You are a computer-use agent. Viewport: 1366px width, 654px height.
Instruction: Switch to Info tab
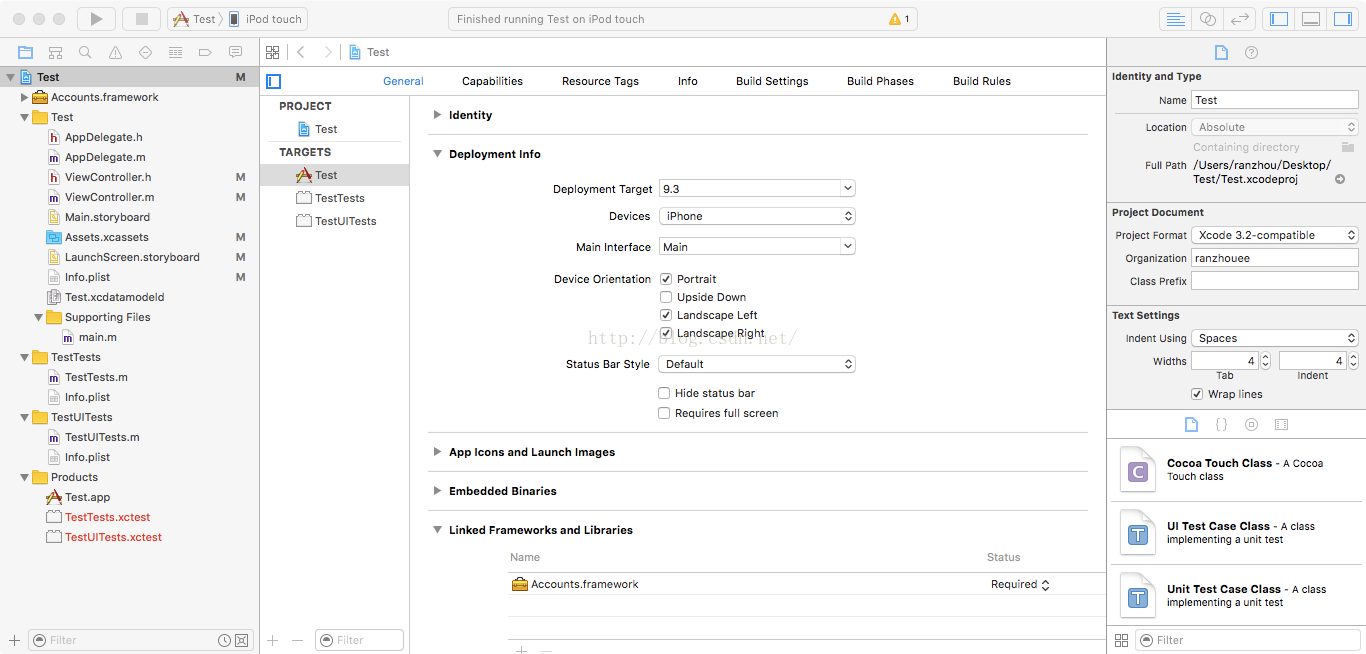click(688, 81)
